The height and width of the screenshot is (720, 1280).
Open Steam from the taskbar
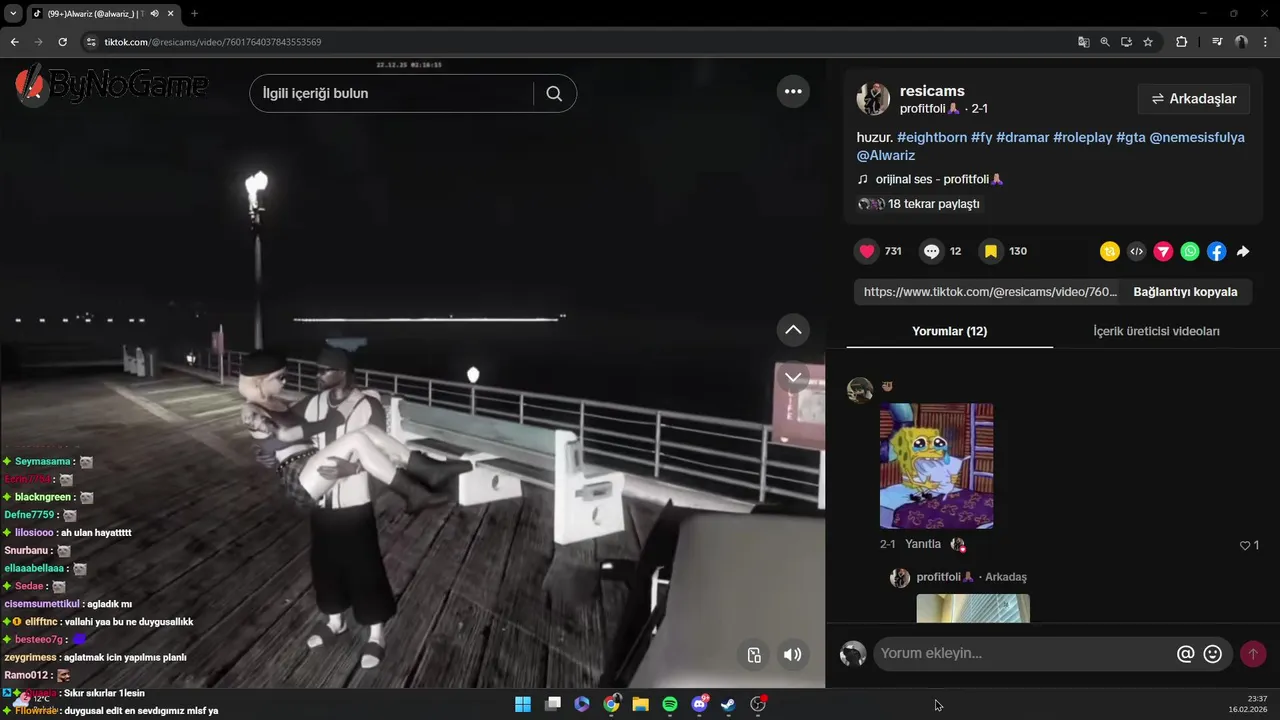coord(728,704)
